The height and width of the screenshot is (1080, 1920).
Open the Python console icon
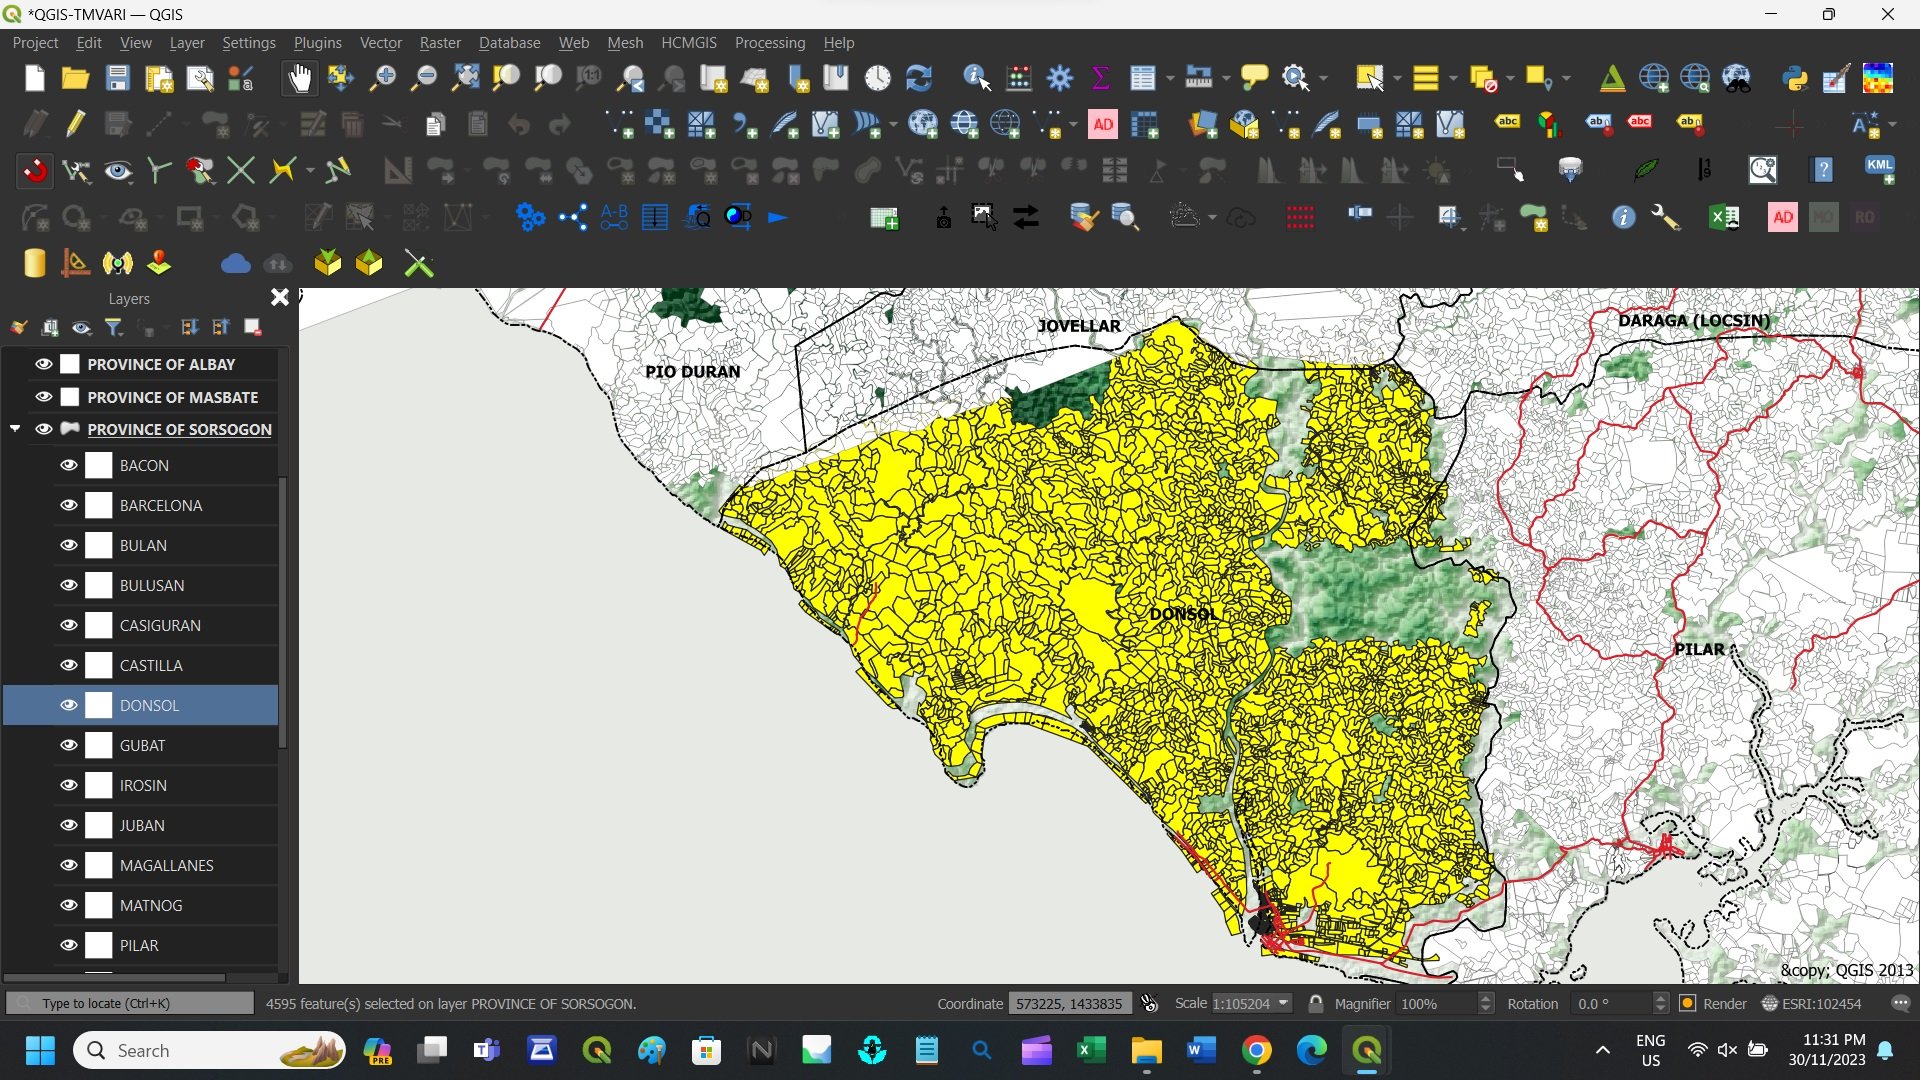point(1795,78)
